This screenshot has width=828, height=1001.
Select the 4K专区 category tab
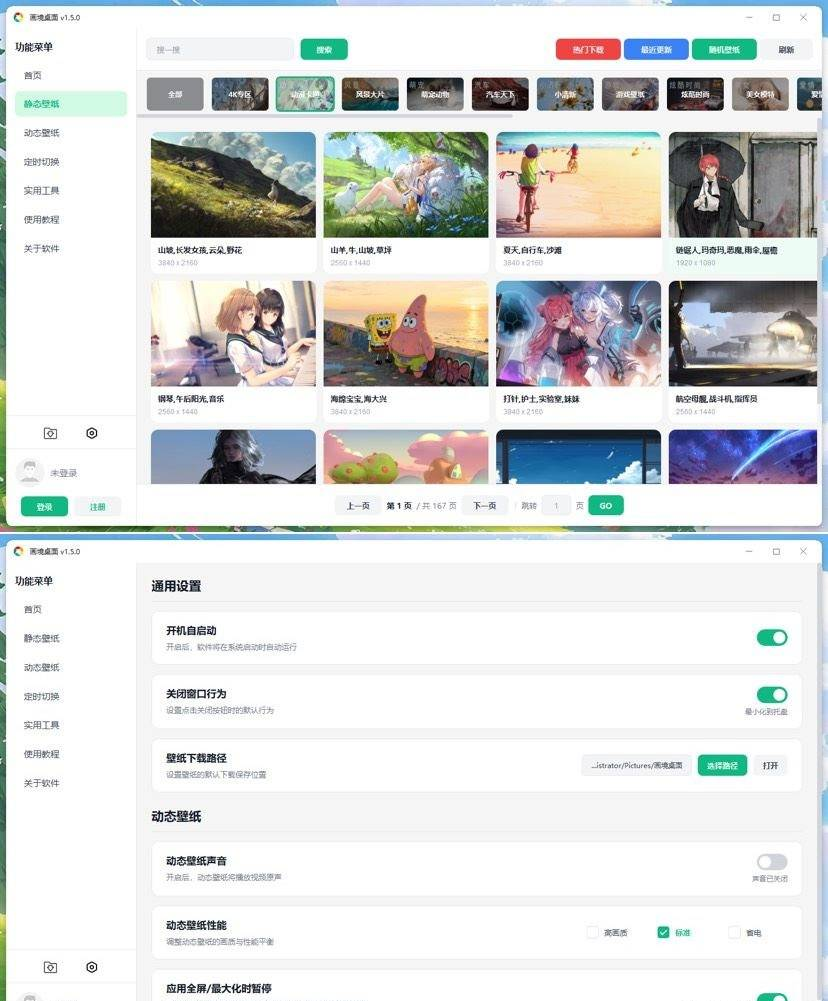[240, 94]
